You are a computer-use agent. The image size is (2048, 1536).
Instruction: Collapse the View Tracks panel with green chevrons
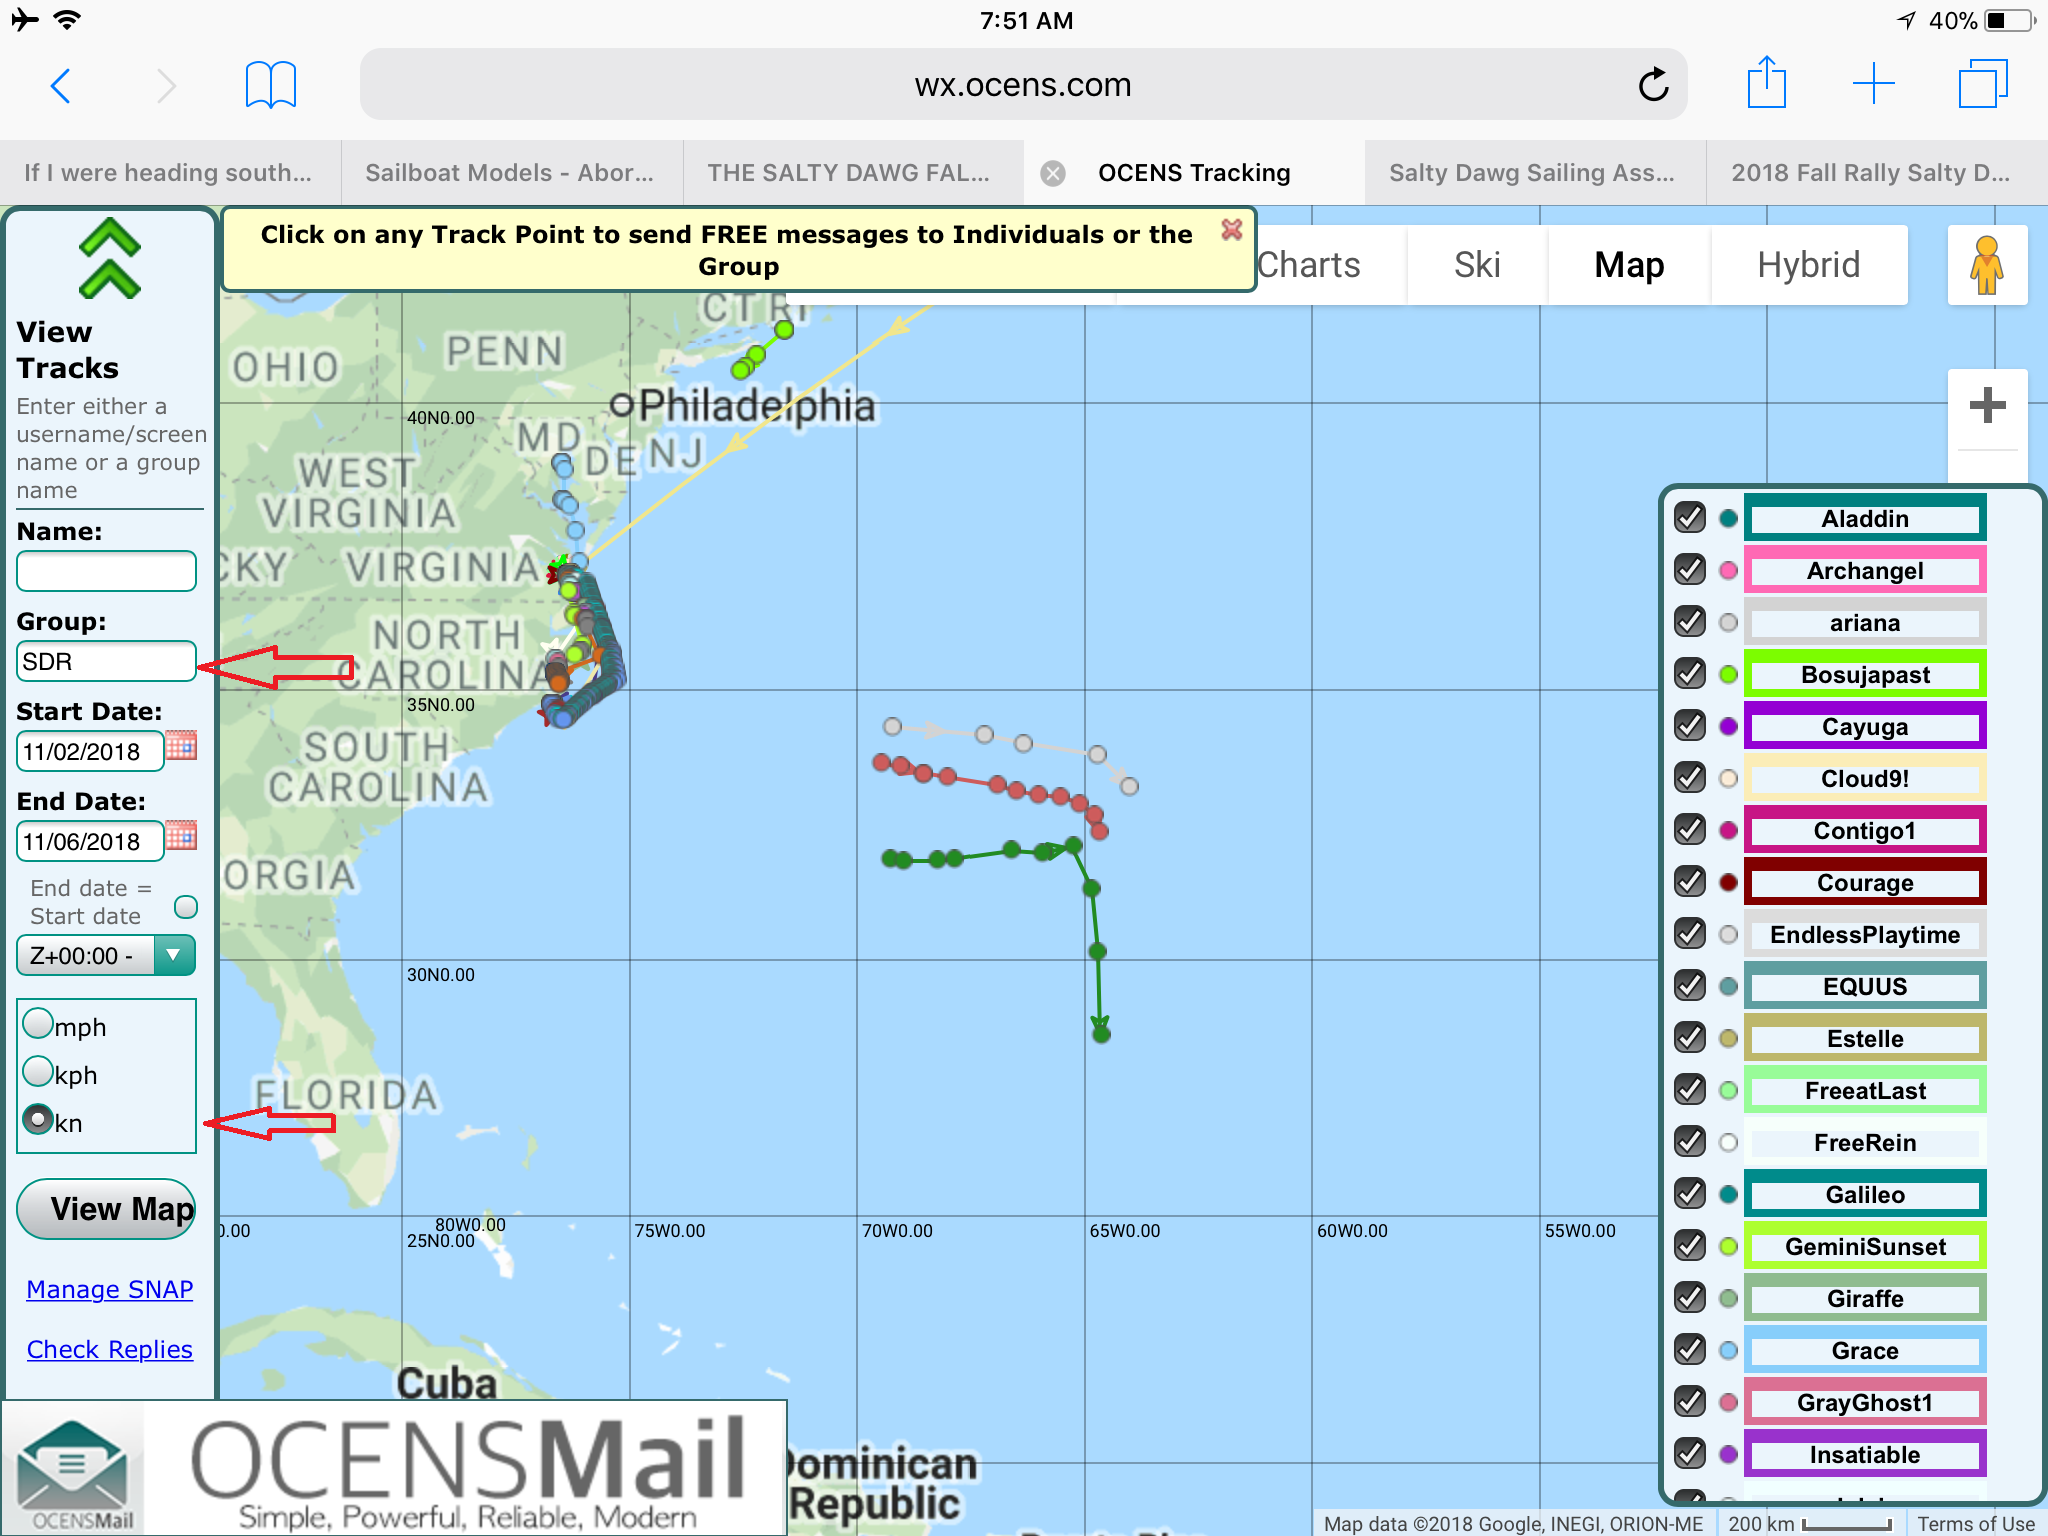(109, 258)
